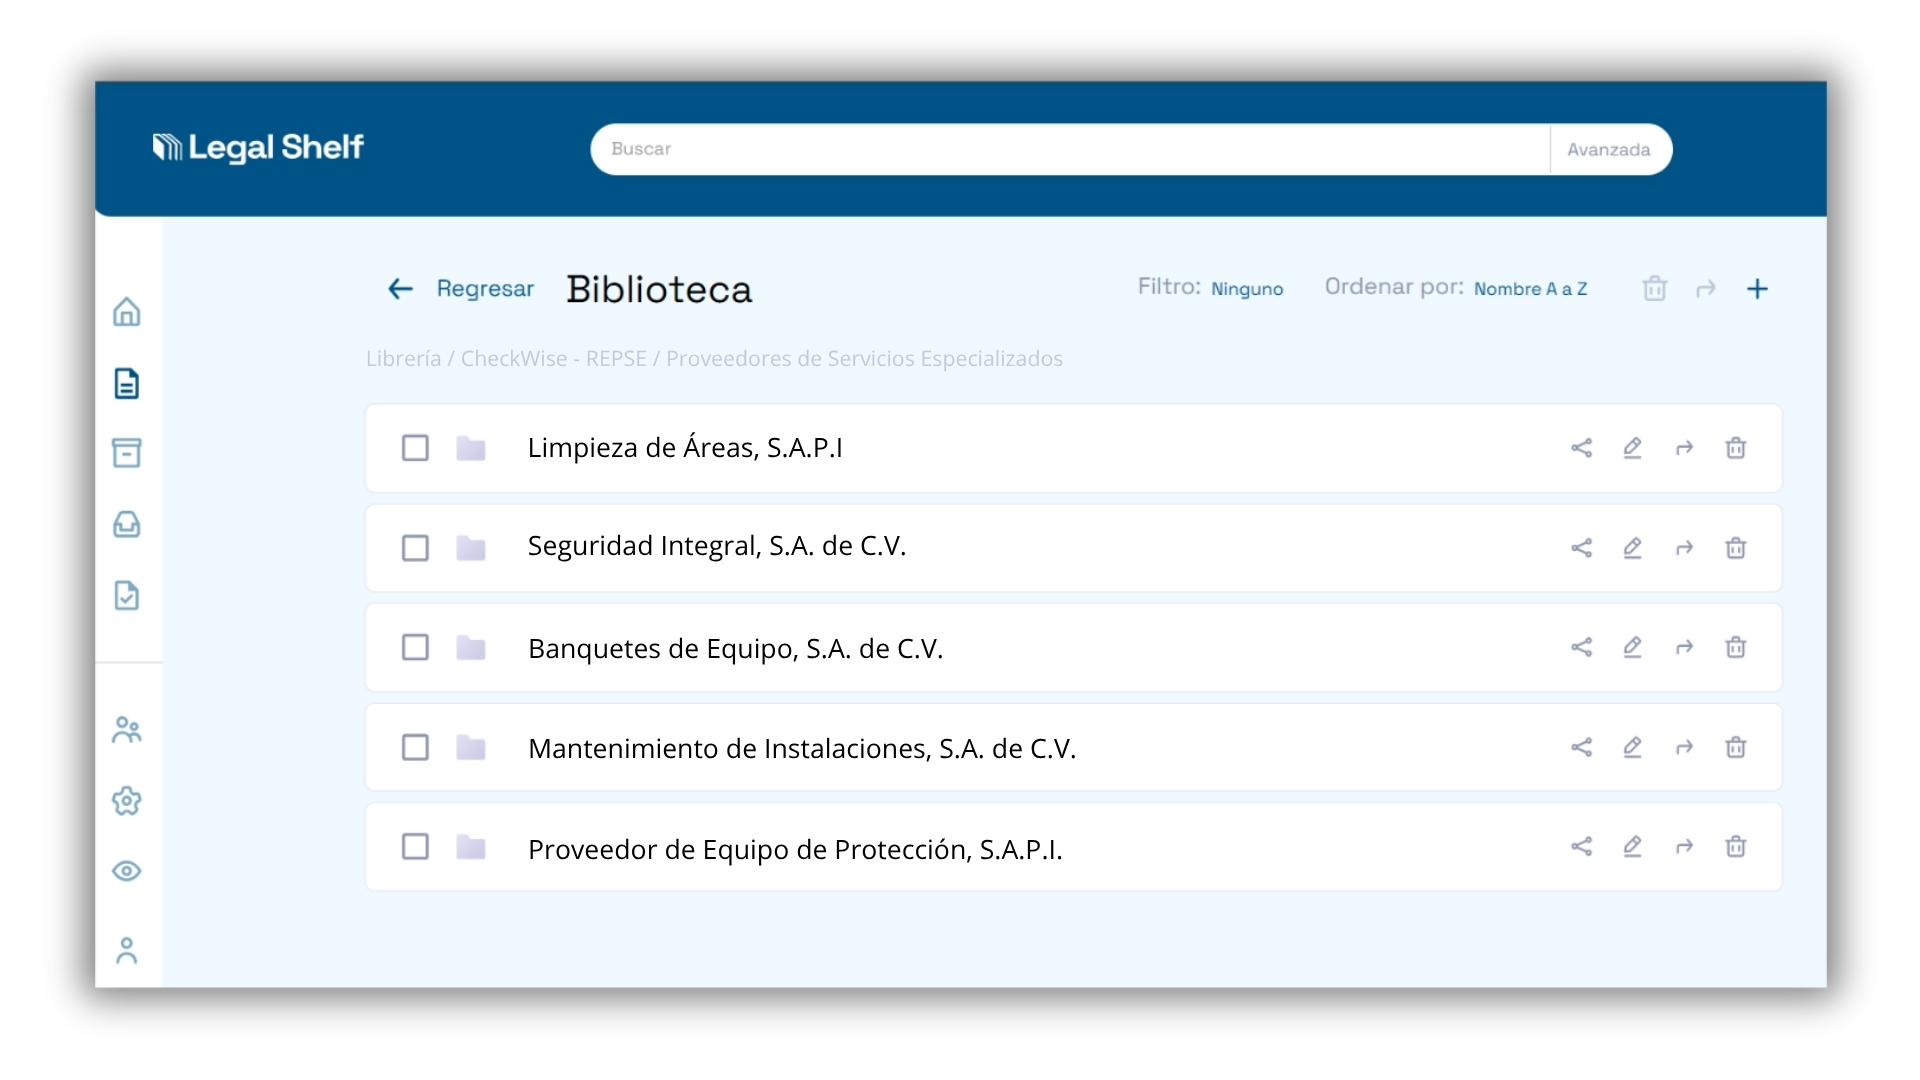The width and height of the screenshot is (1920, 1080).
Task: Share the Seguridad Integral folder
Action: click(1581, 548)
